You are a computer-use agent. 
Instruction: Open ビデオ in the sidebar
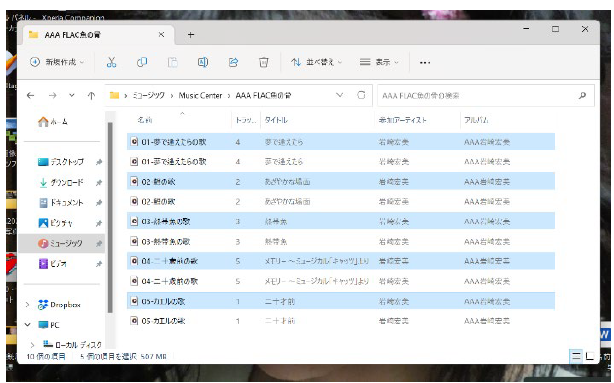tap(52, 264)
